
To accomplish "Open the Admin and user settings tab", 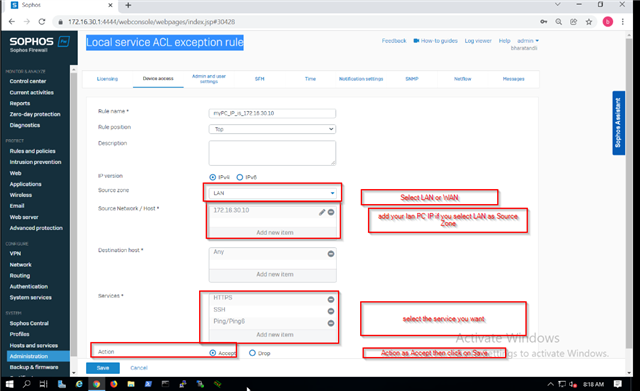I will pos(209,79).
